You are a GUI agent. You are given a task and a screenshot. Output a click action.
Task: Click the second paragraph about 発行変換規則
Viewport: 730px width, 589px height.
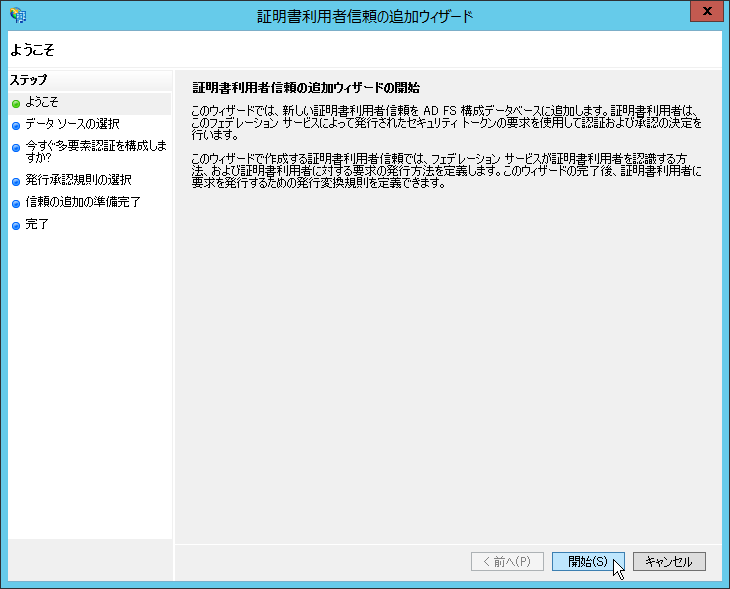coord(446,171)
